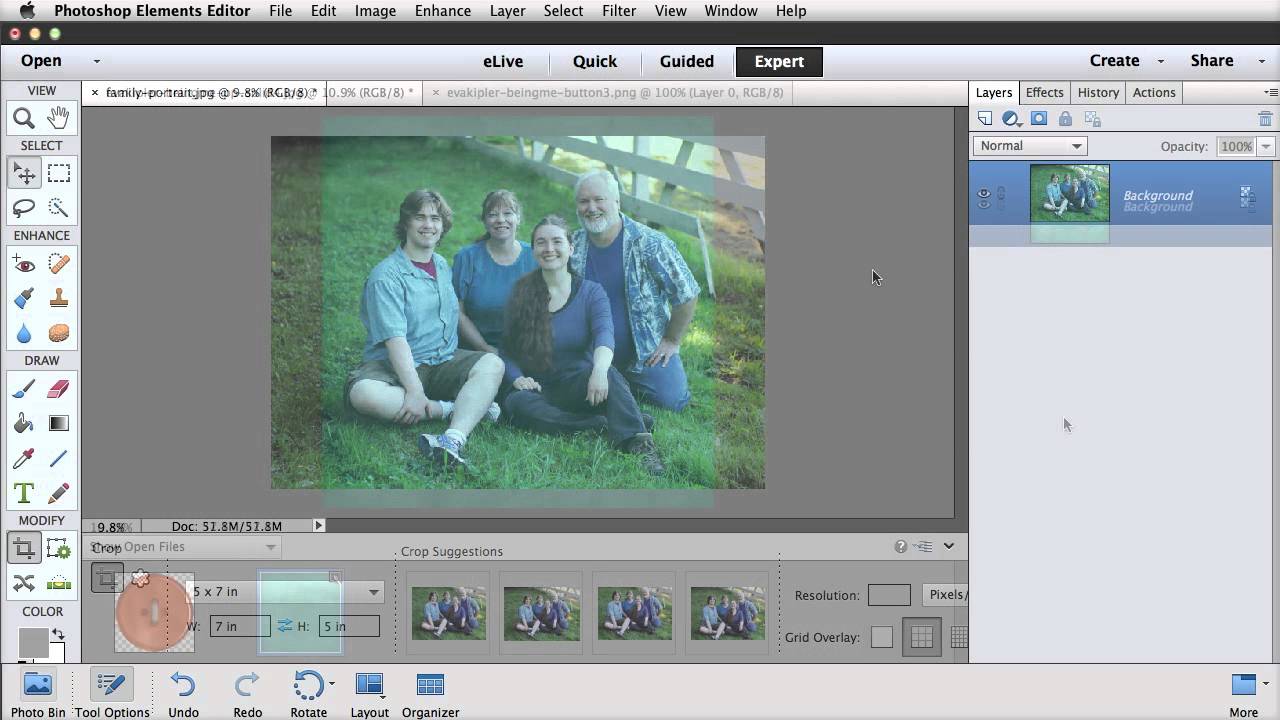The image size is (1280, 720).
Task: Expand the Open files dropdown
Action: tap(97, 61)
